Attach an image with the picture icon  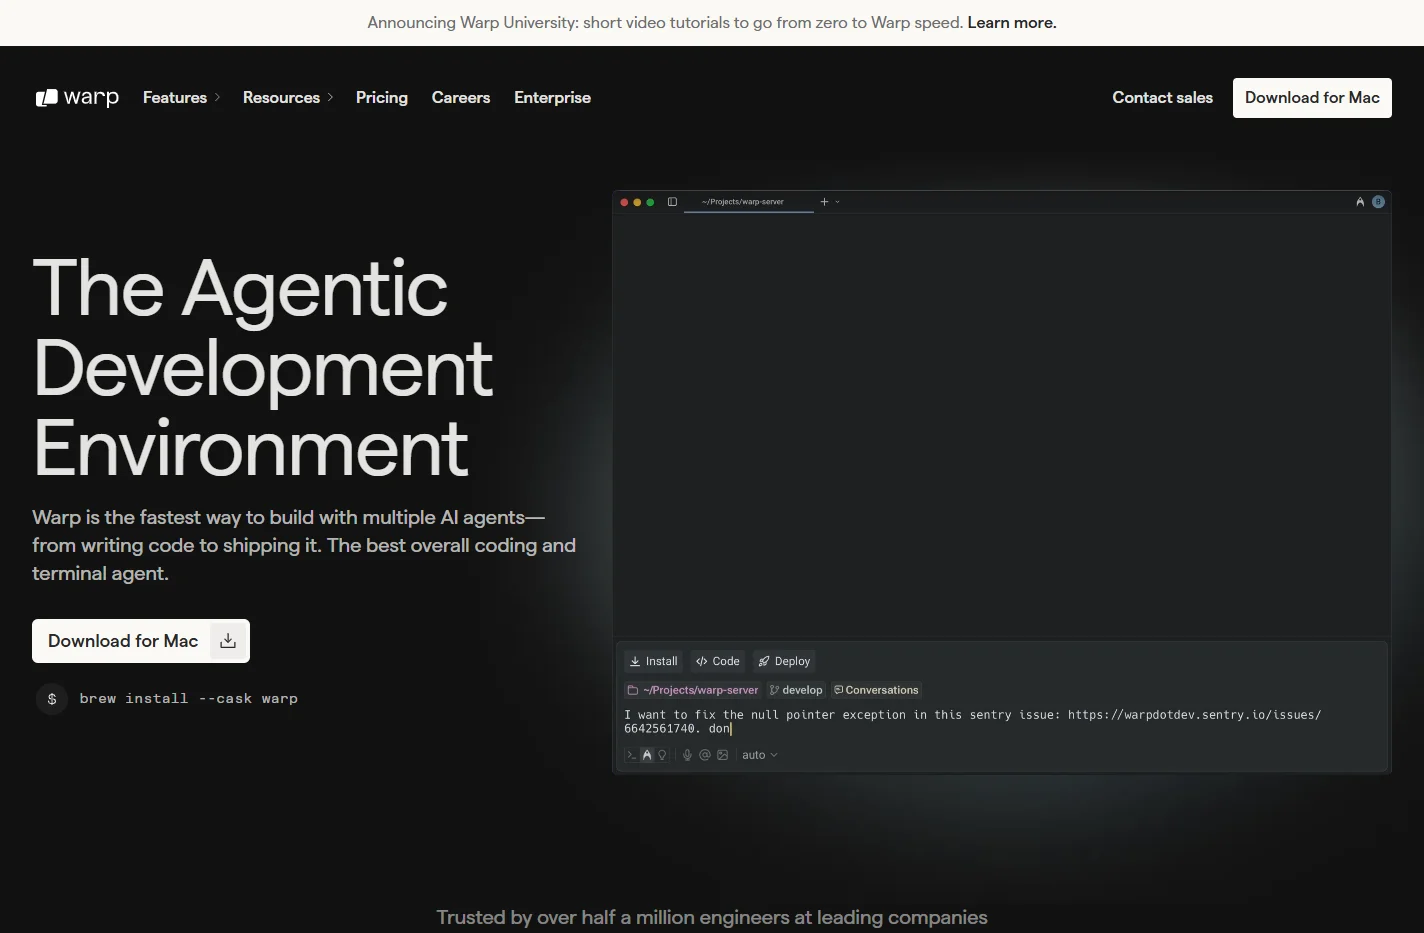click(723, 755)
